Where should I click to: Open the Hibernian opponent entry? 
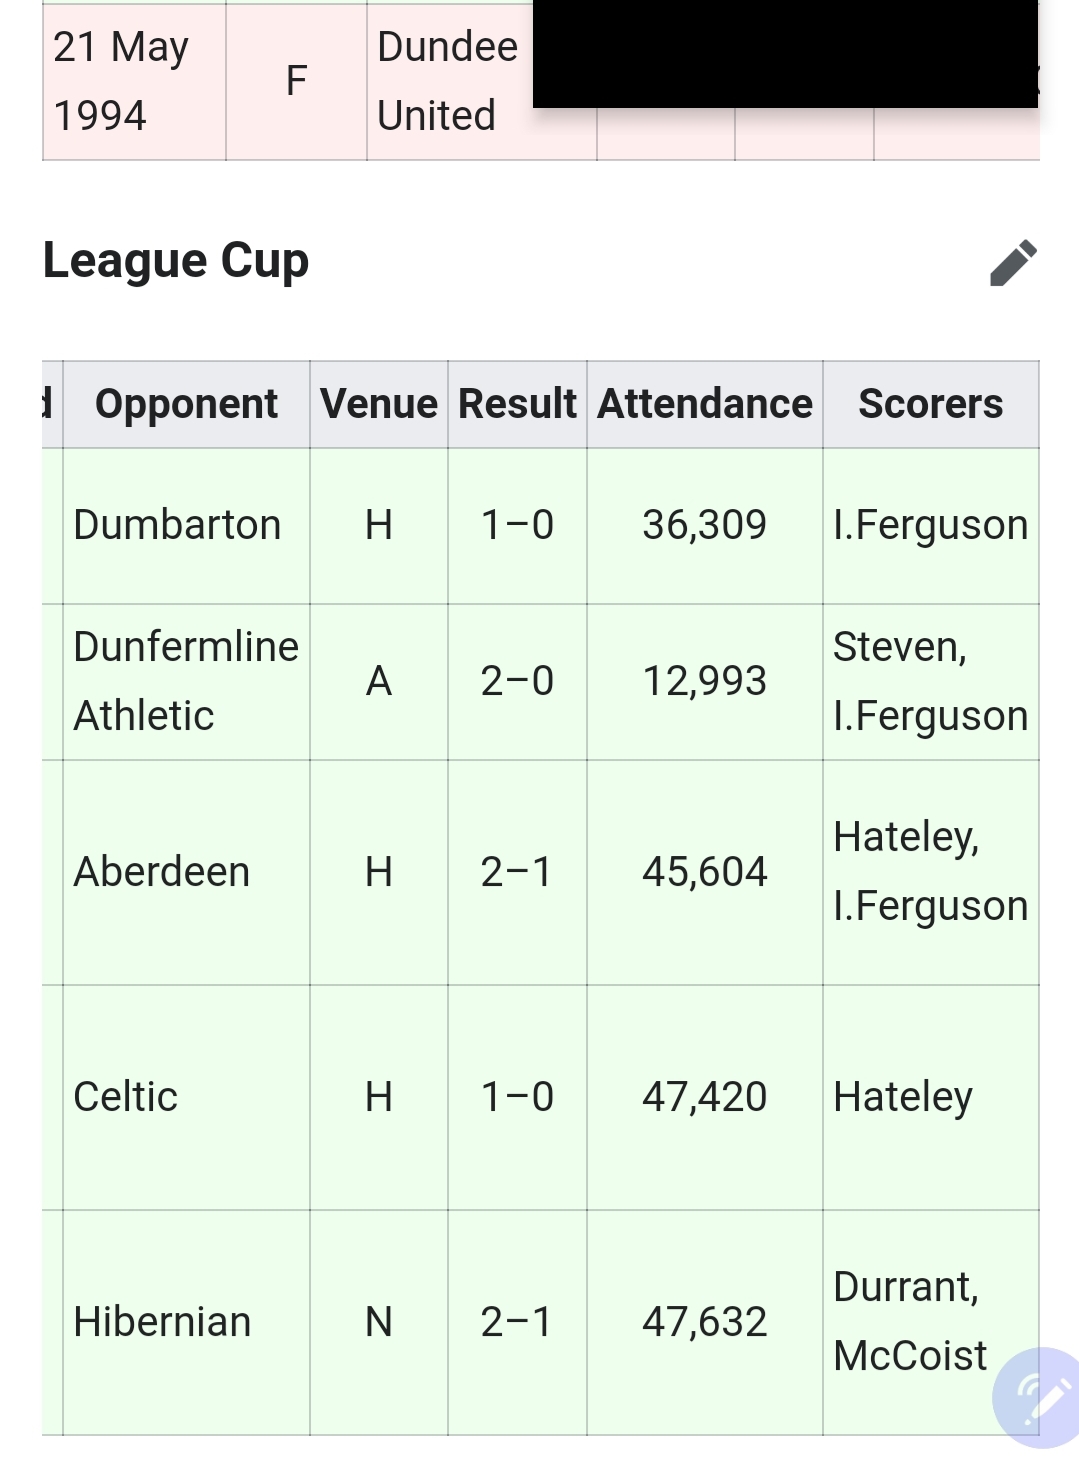(162, 1322)
